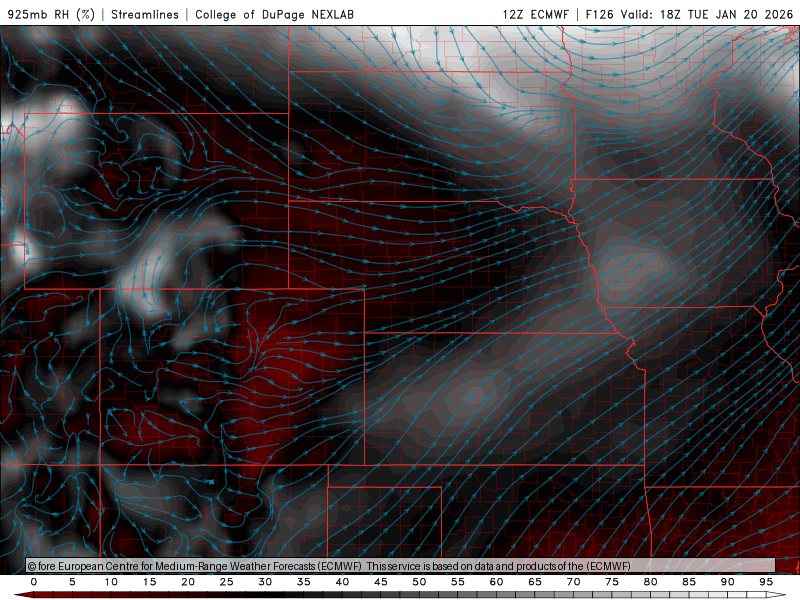800x600 pixels.
Task: Click the ECMWF copyright notice banner
Action: pyautogui.click(x=401, y=566)
